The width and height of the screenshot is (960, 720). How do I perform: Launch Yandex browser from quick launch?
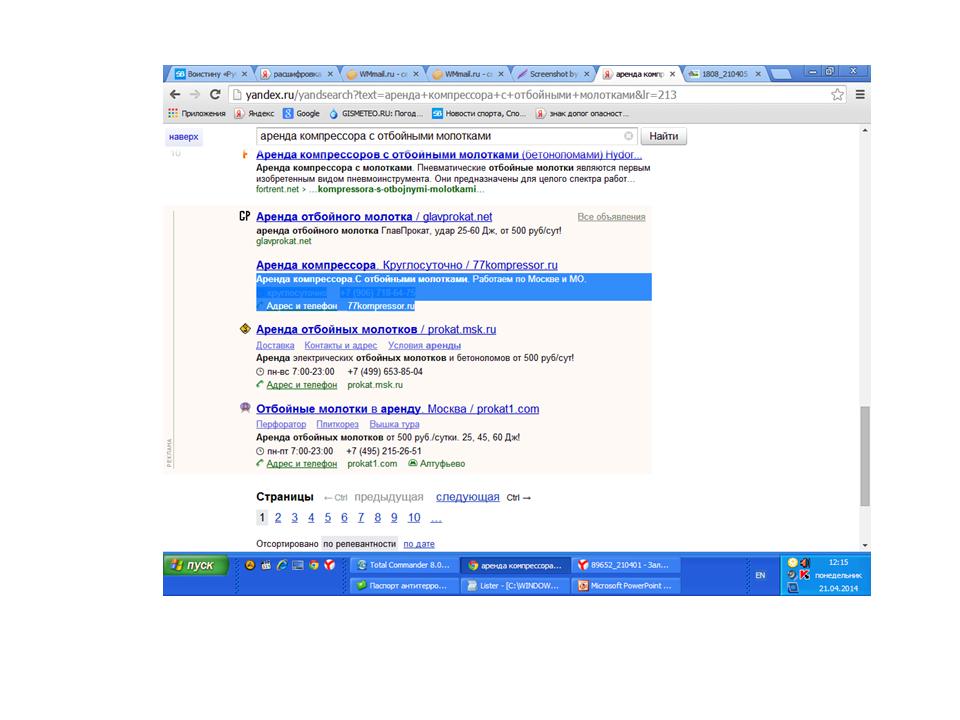pyautogui.click(x=329, y=565)
